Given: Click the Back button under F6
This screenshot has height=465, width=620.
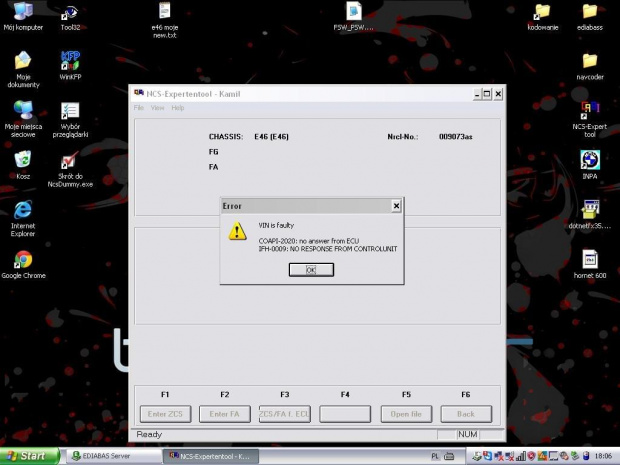Looking at the screenshot, I should click(466, 414).
